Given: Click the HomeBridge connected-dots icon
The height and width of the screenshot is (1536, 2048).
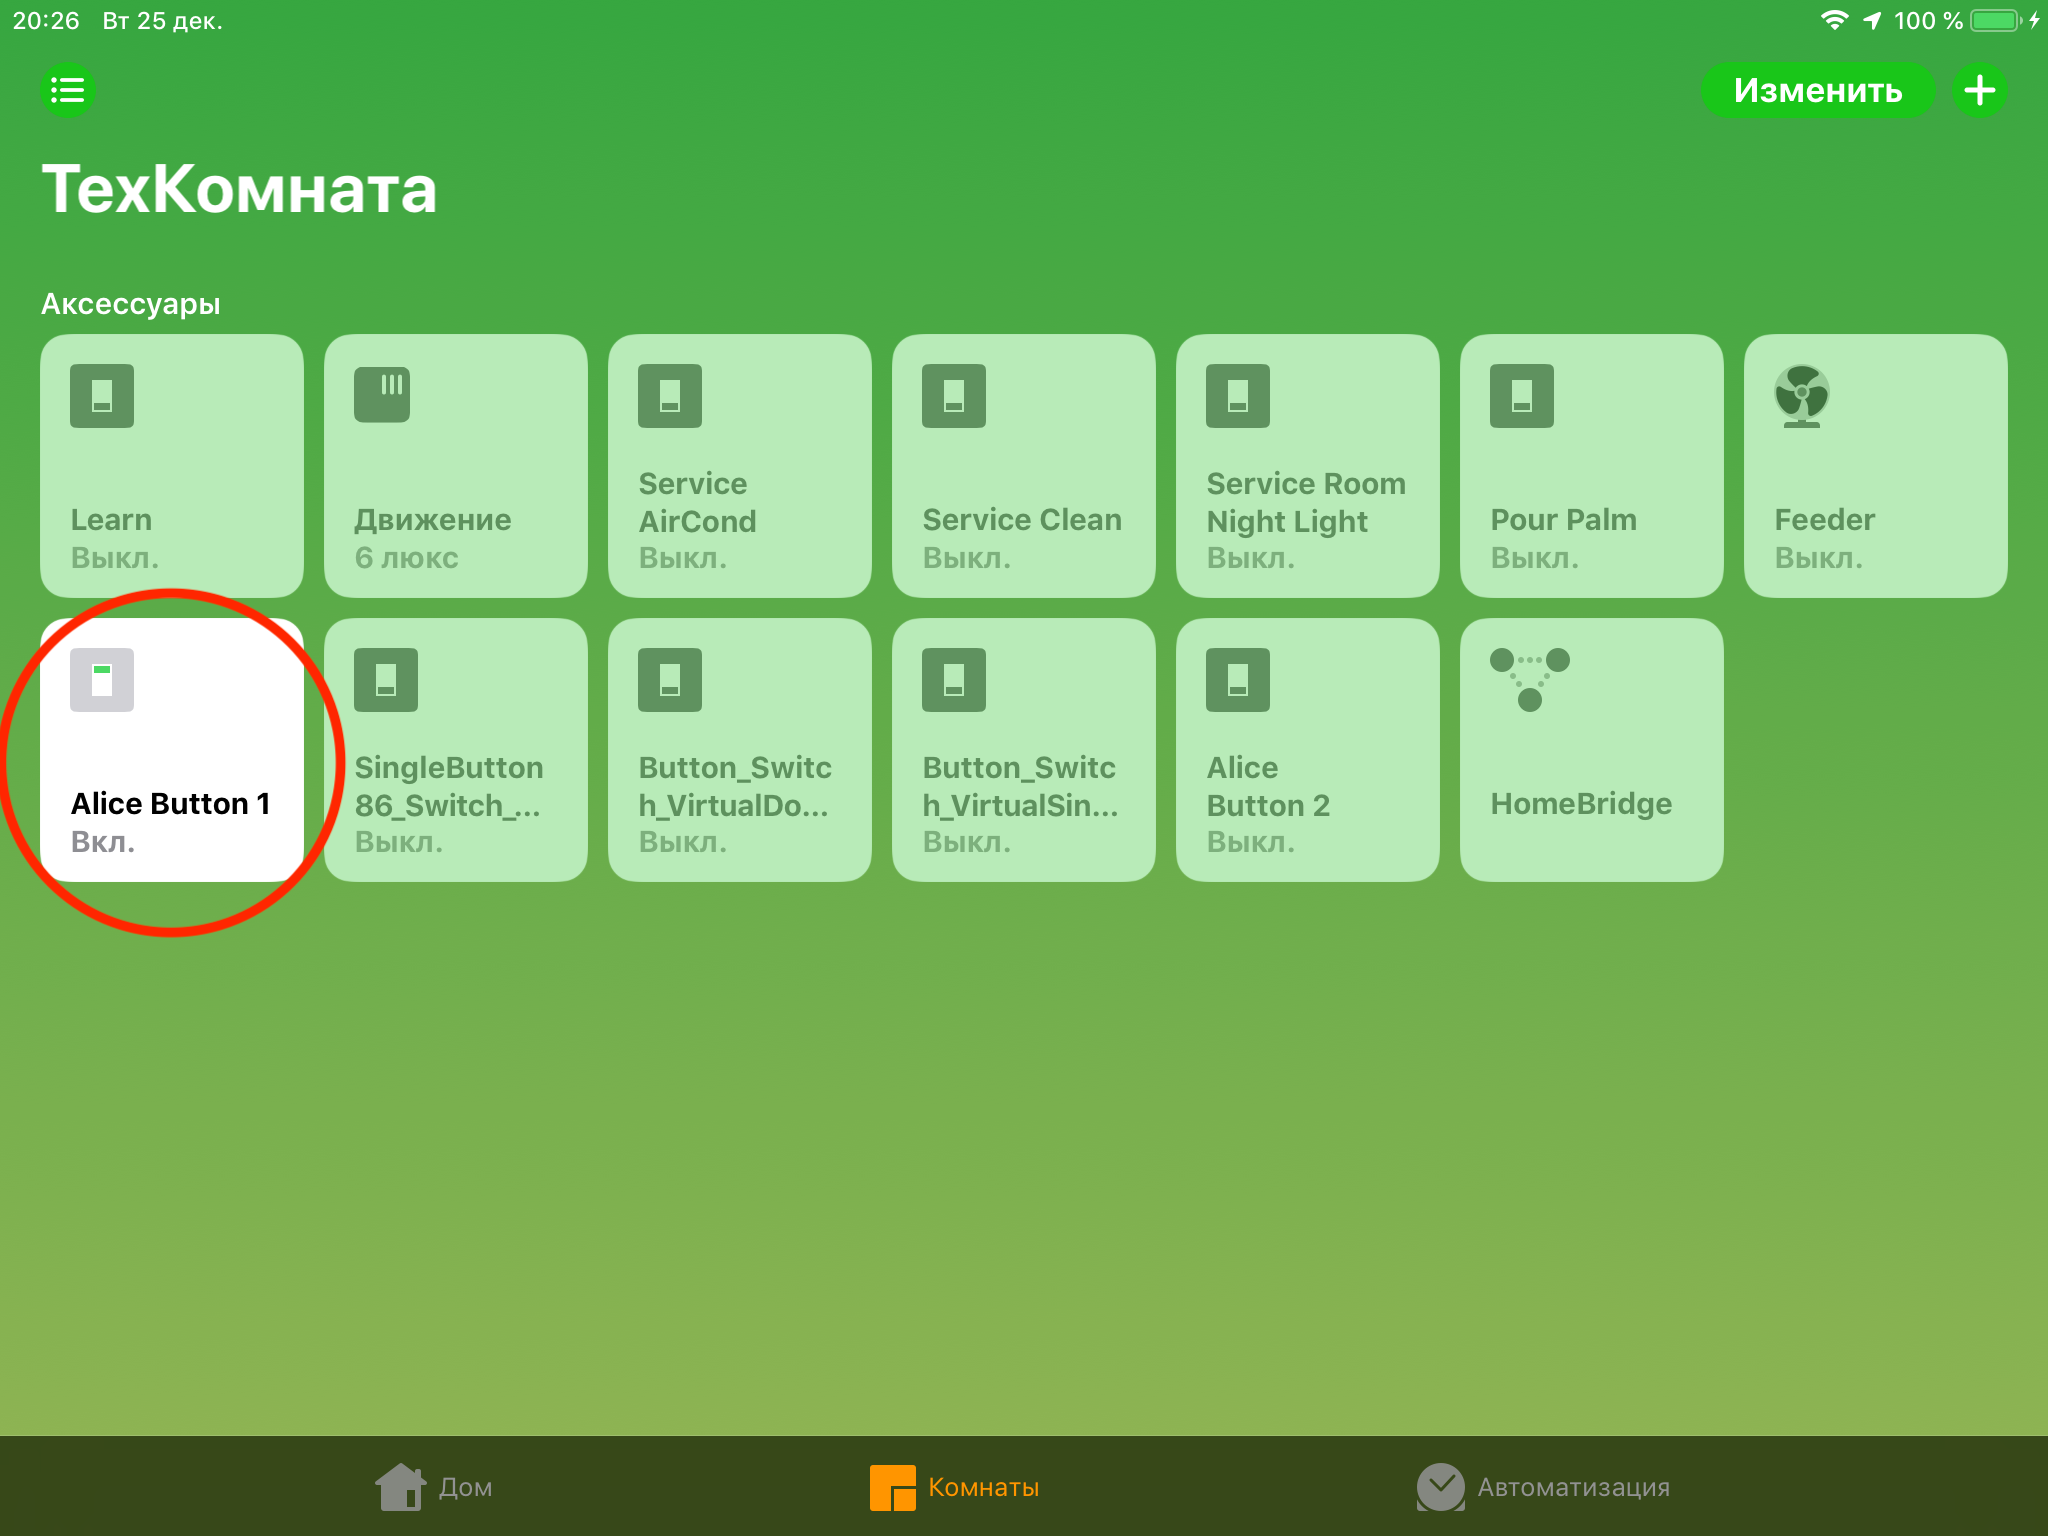Looking at the screenshot, I should point(1530,680).
